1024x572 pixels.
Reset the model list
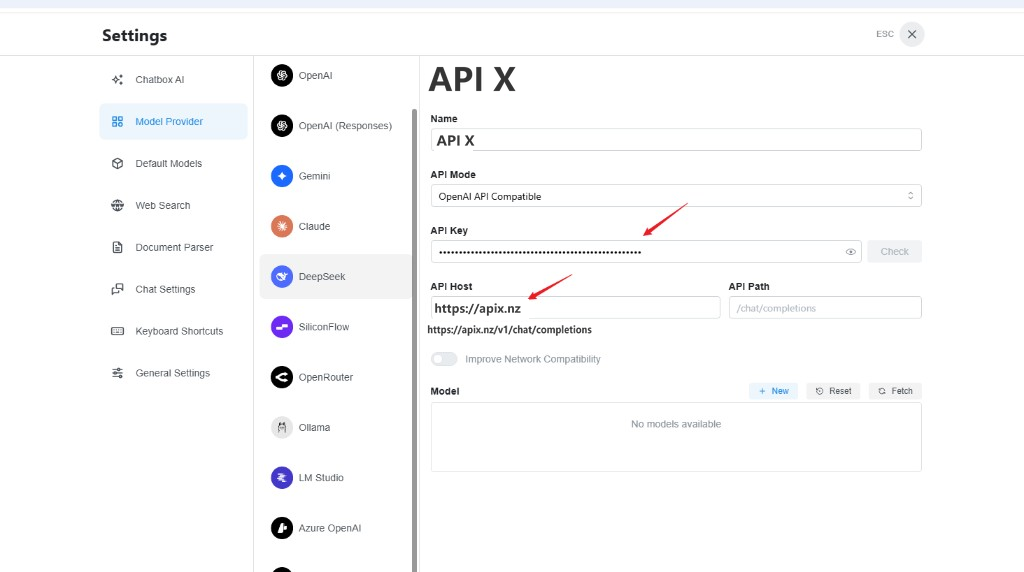tap(833, 391)
